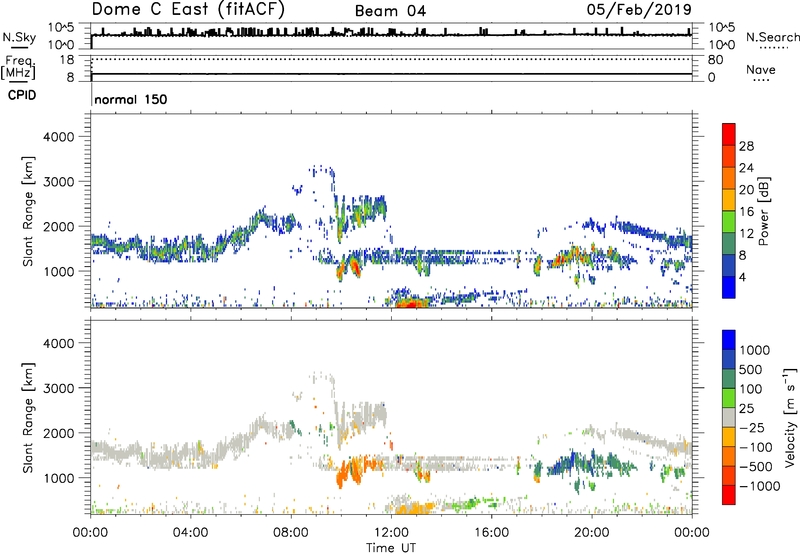Select '4000' on the power panel range axis

[58, 137]
